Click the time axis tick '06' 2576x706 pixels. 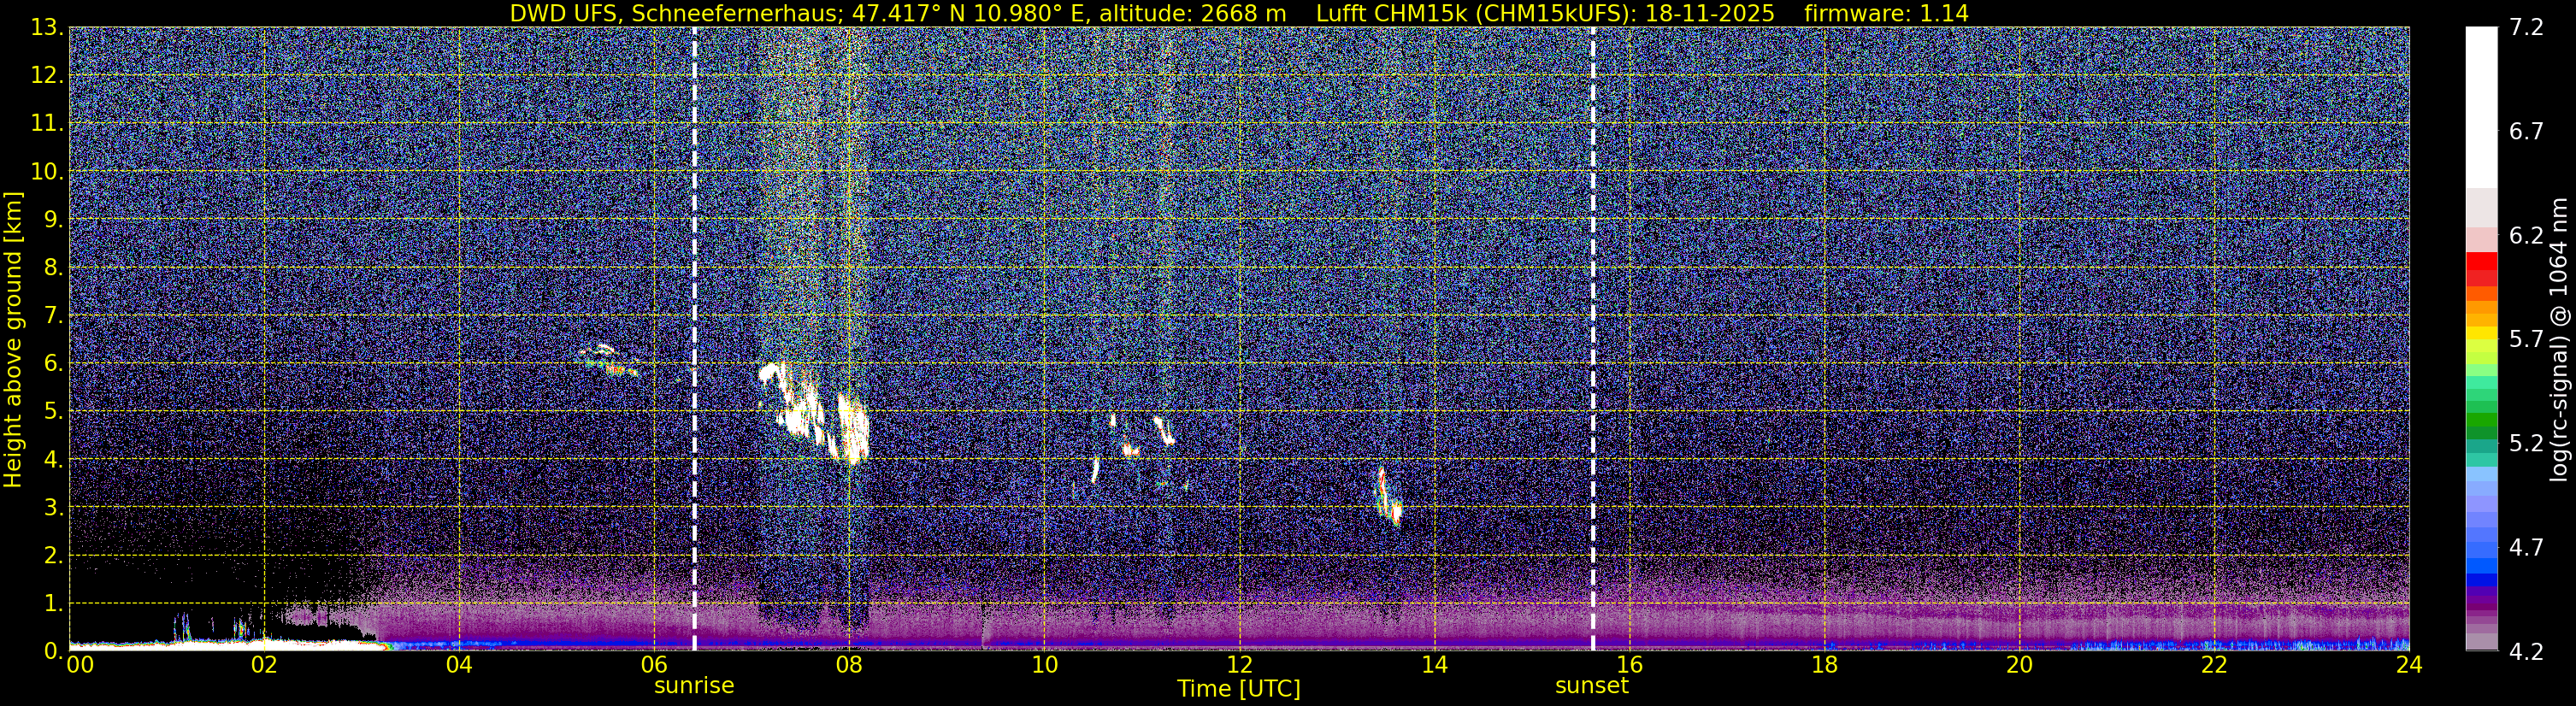pos(654,666)
